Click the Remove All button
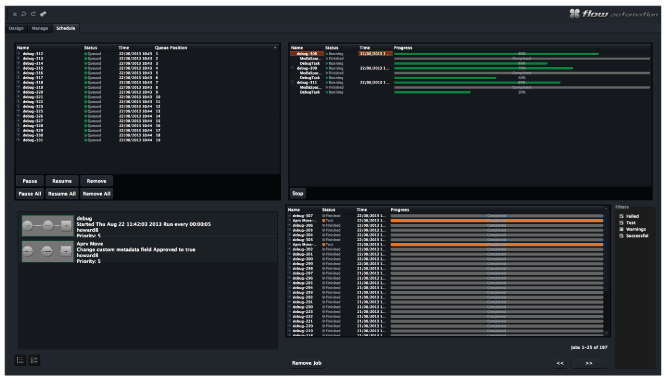This screenshot has height=380, width=667. pyautogui.click(x=97, y=194)
